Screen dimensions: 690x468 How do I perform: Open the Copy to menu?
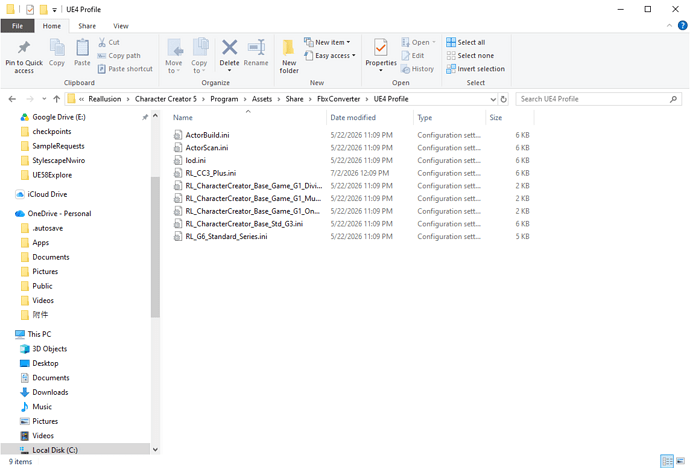click(x=199, y=56)
